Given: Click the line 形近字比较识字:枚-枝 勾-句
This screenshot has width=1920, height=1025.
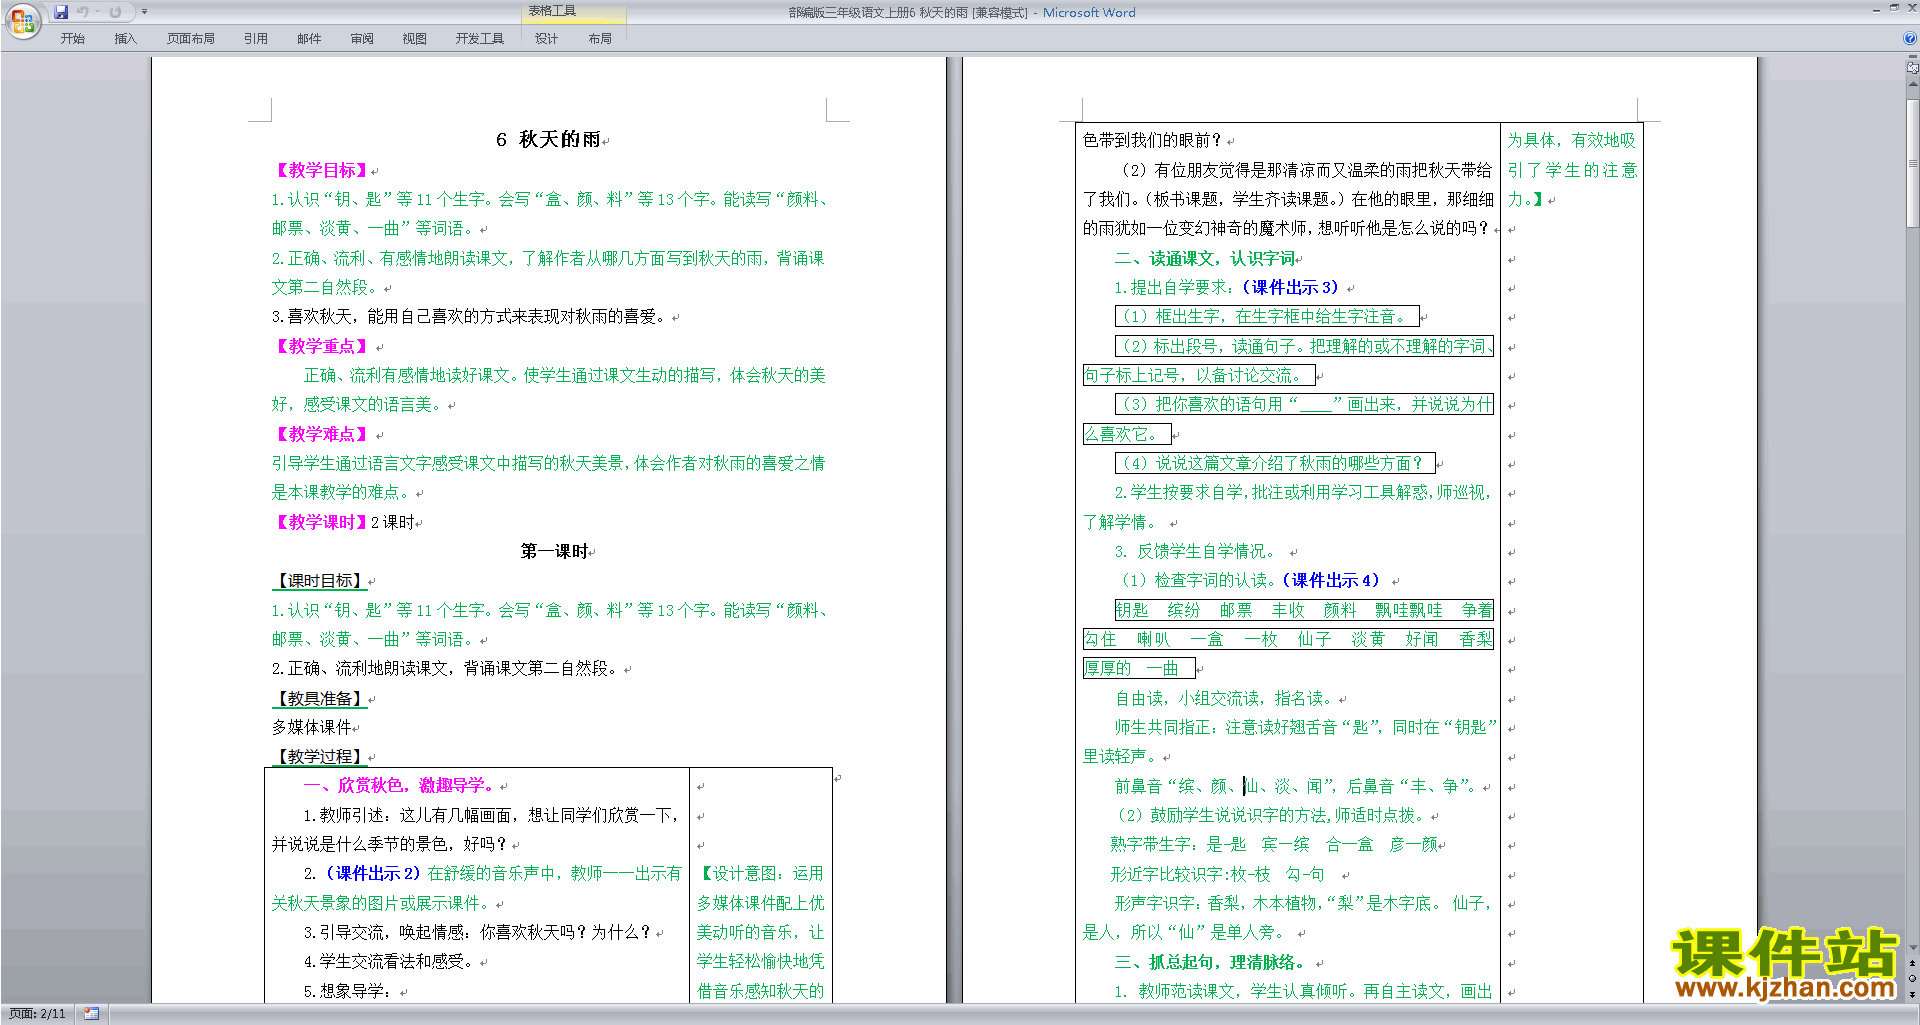Looking at the screenshot, I should tap(1217, 874).
